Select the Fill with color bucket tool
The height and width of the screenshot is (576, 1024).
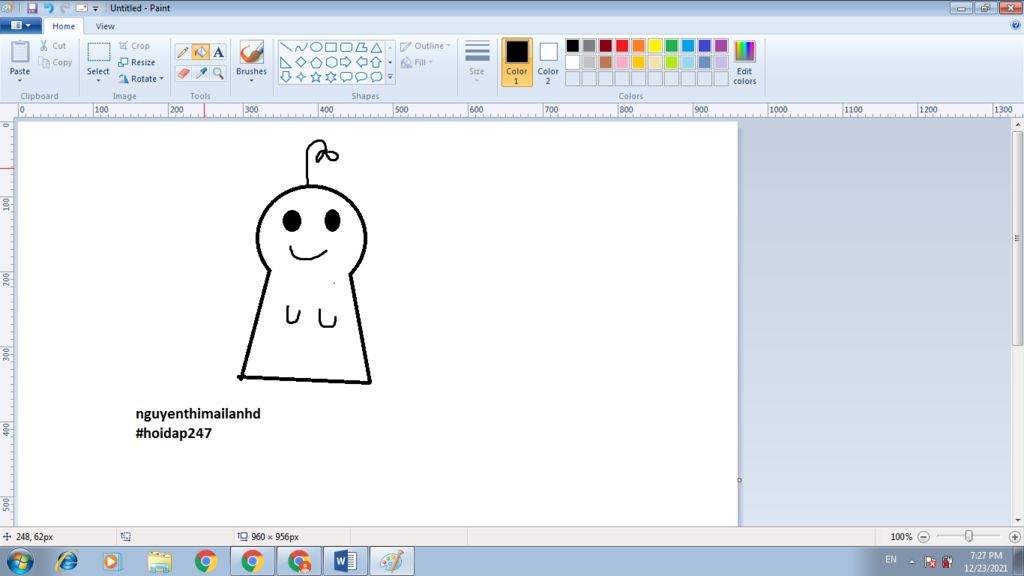(x=200, y=52)
